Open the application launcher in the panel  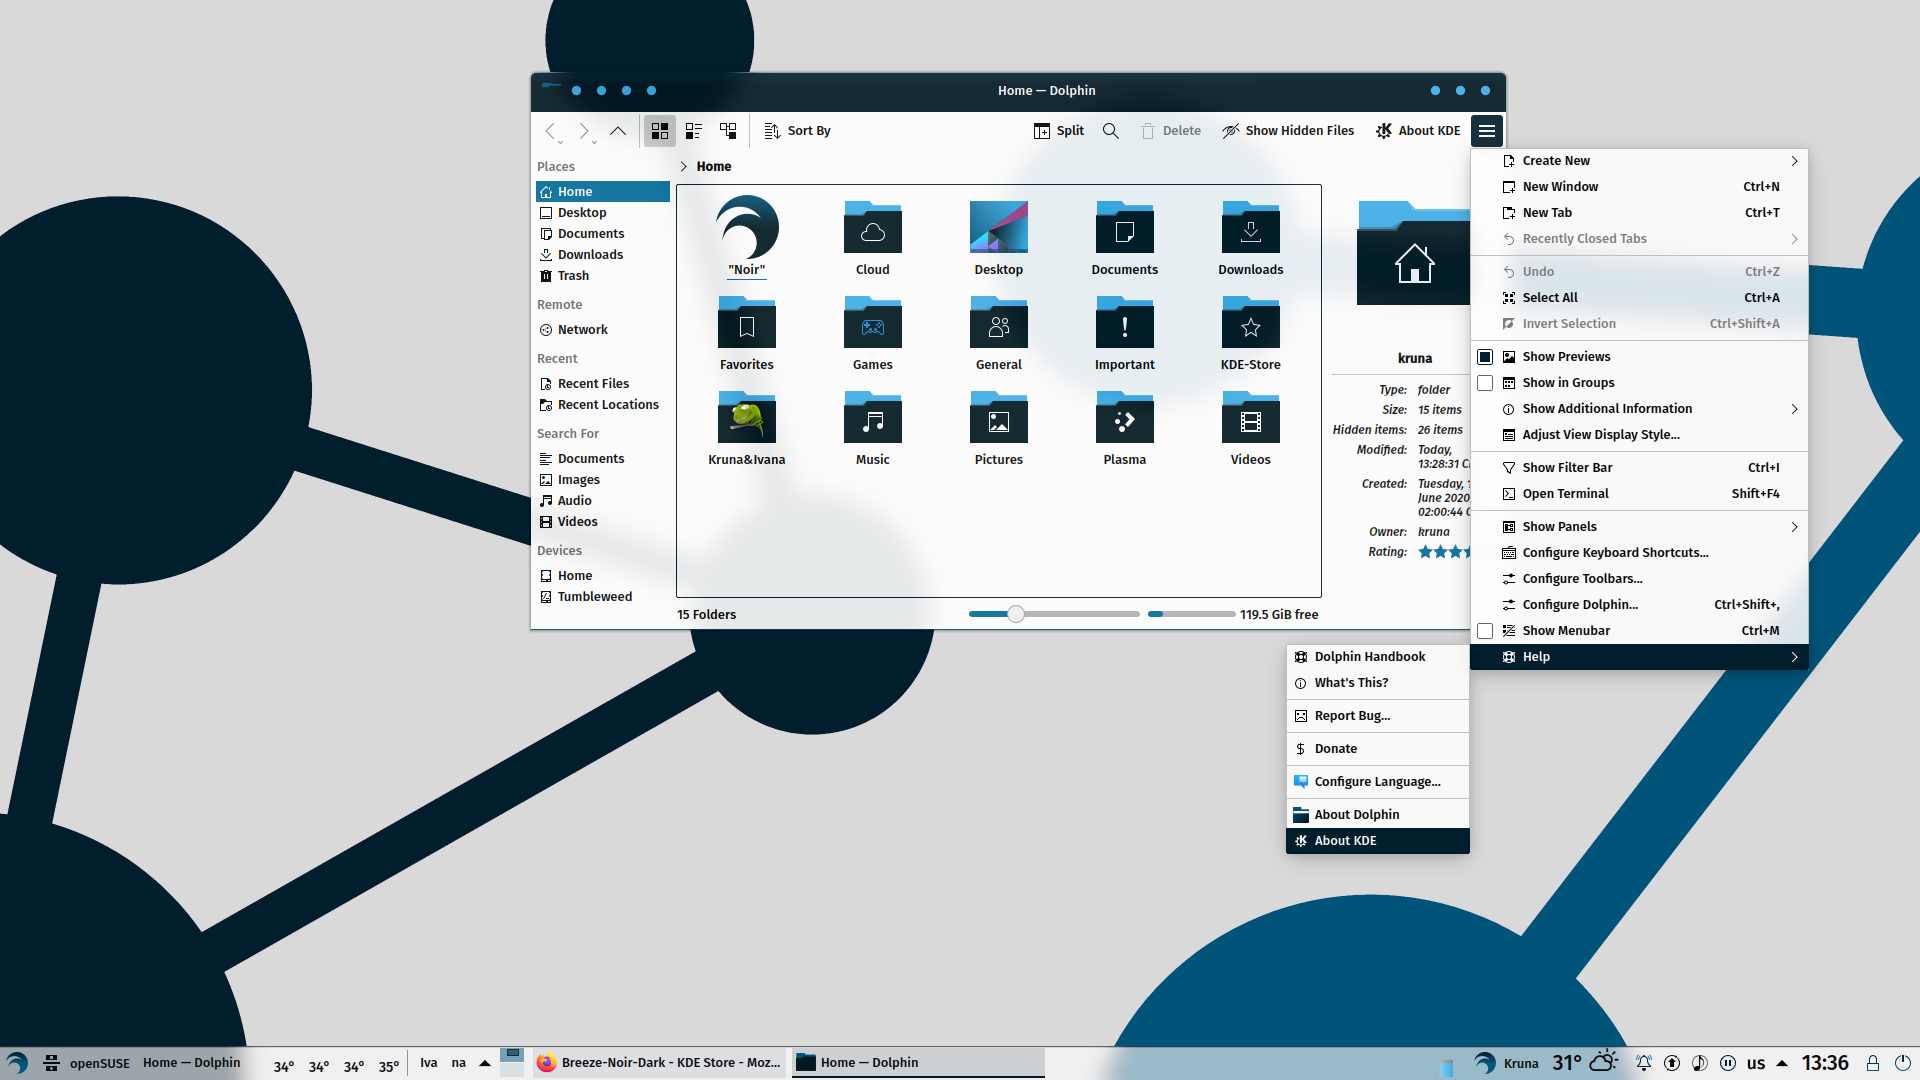(17, 1063)
